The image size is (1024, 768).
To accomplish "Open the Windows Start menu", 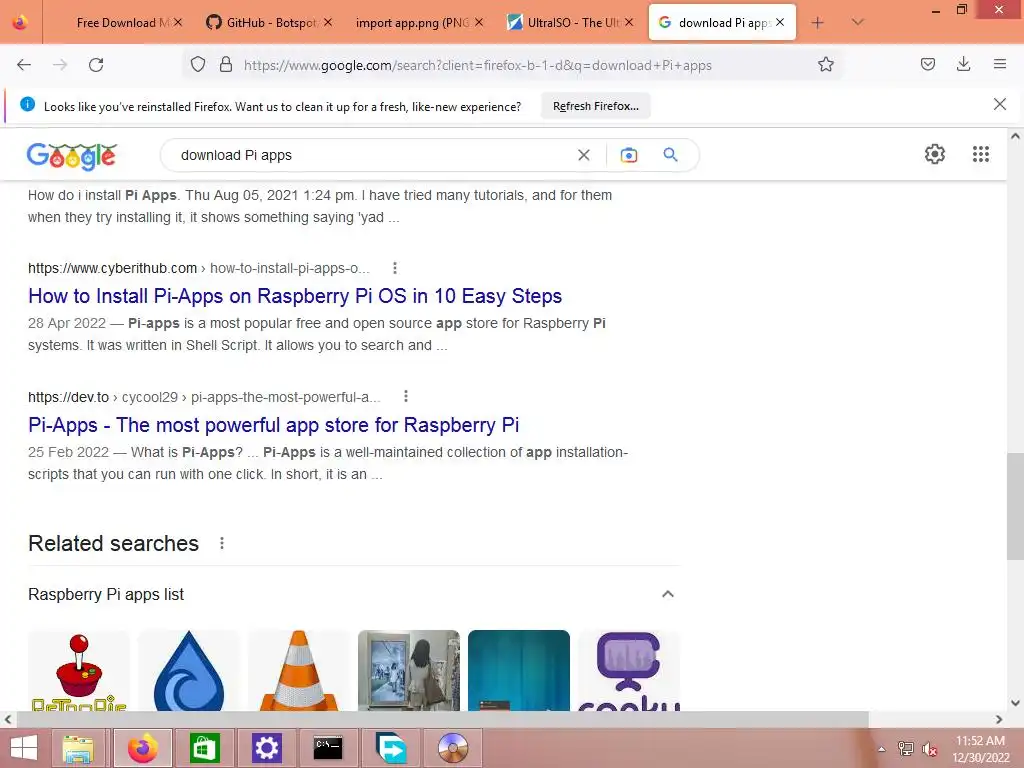I will pos(24,748).
